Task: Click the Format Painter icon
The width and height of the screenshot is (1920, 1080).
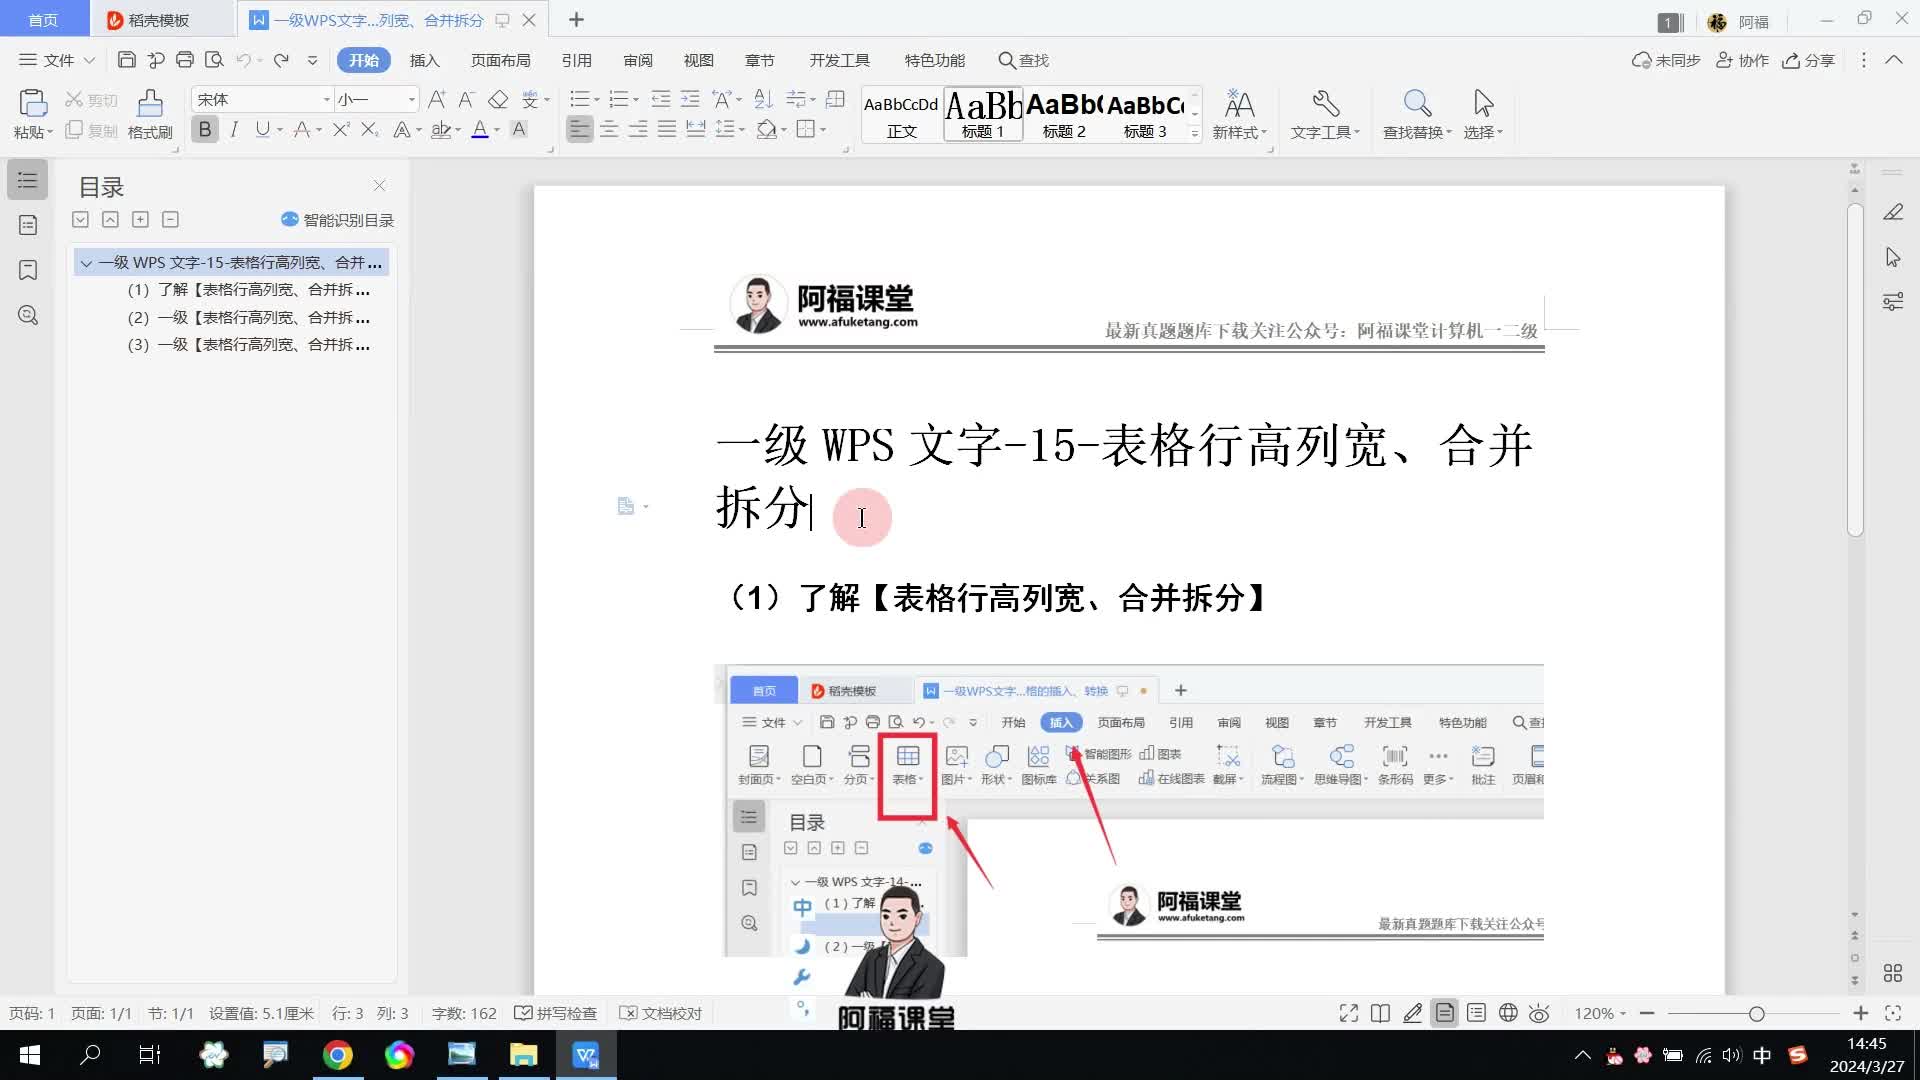Action: (150, 104)
